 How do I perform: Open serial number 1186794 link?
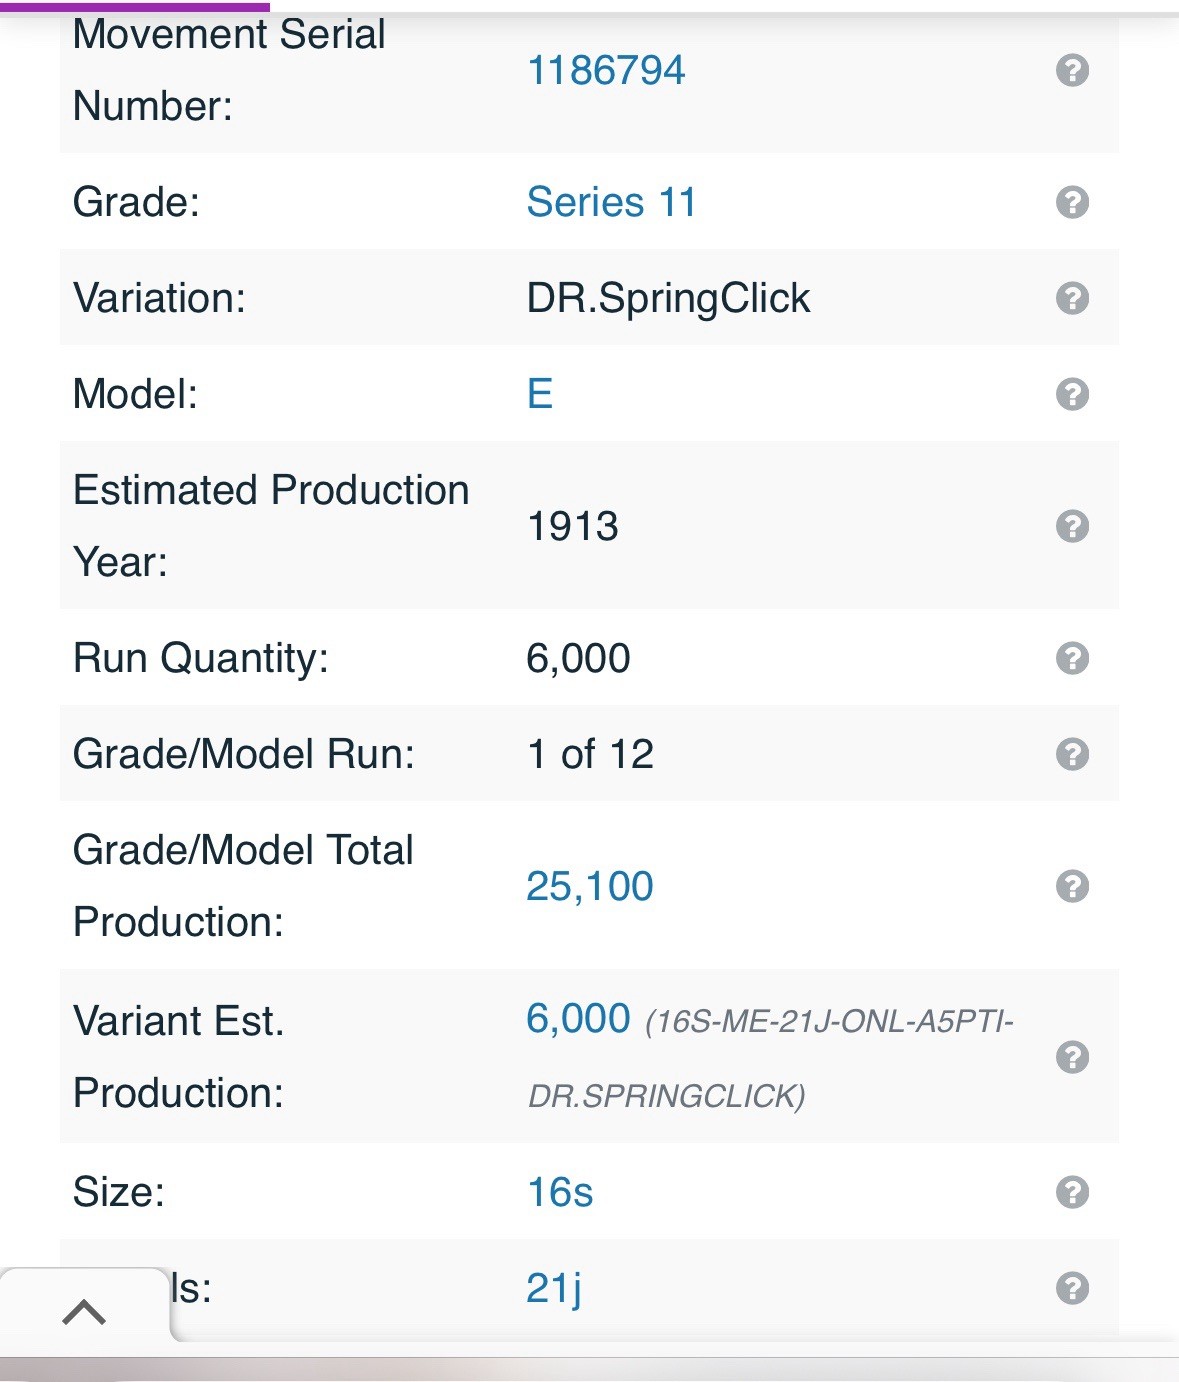[x=605, y=71]
